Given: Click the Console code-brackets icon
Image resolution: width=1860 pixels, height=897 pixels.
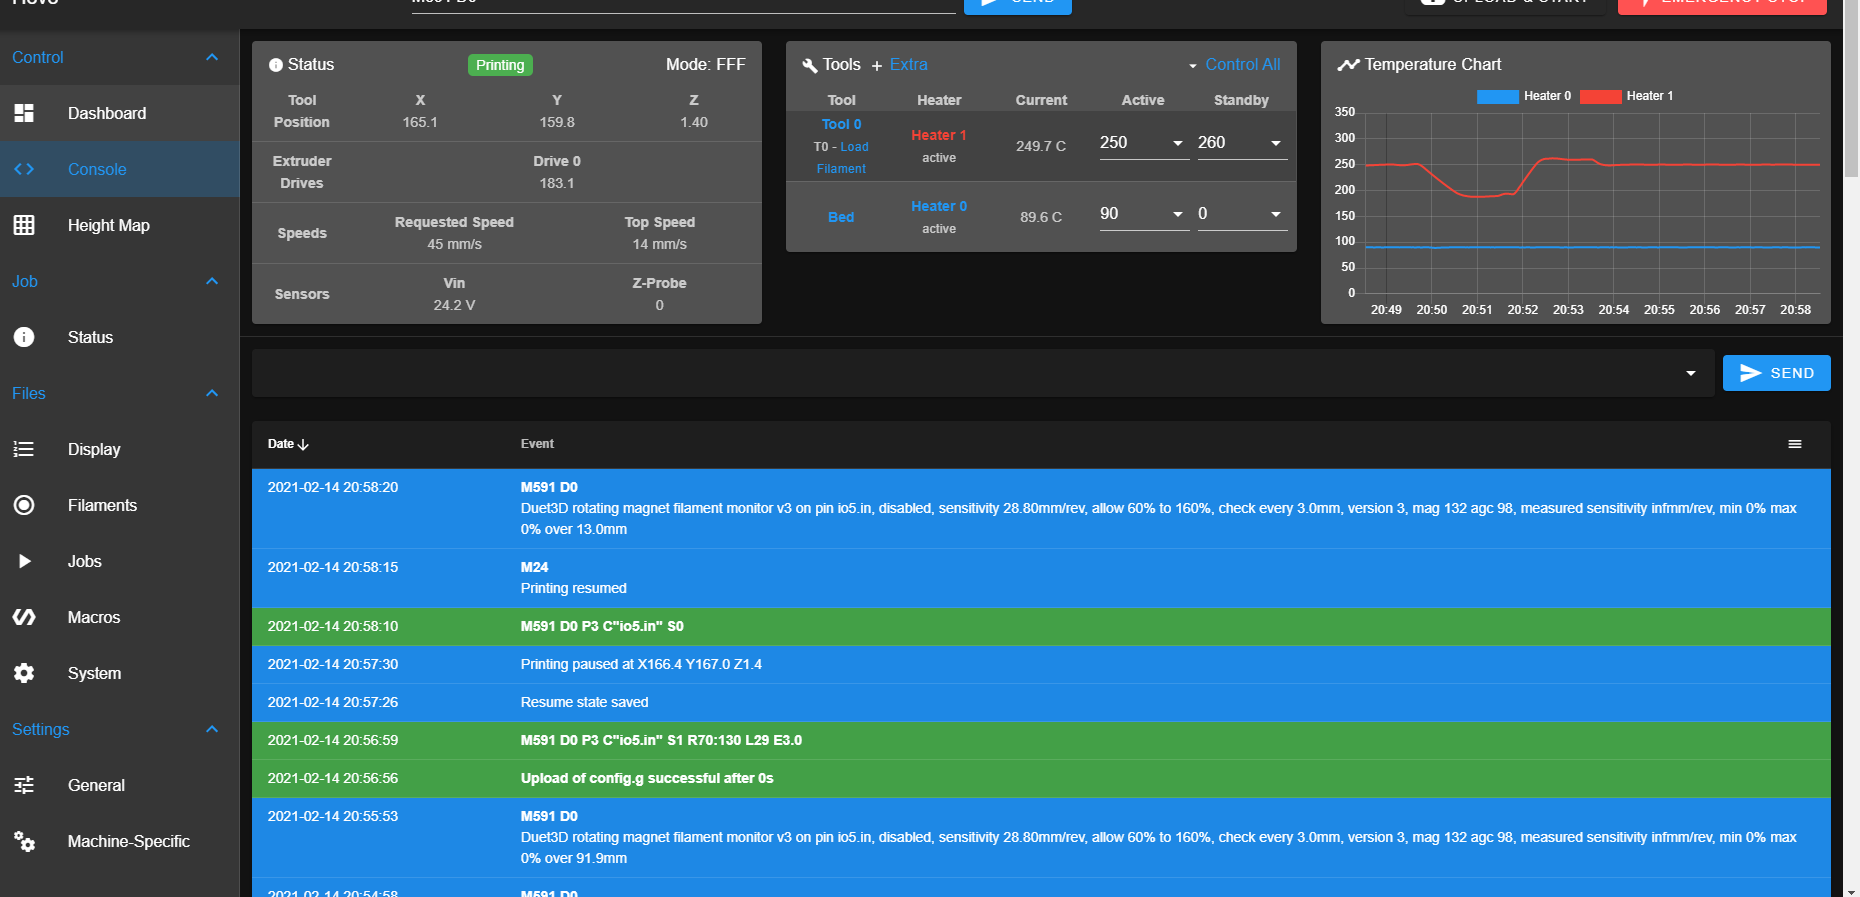Looking at the screenshot, I should [x=24, y=169].
